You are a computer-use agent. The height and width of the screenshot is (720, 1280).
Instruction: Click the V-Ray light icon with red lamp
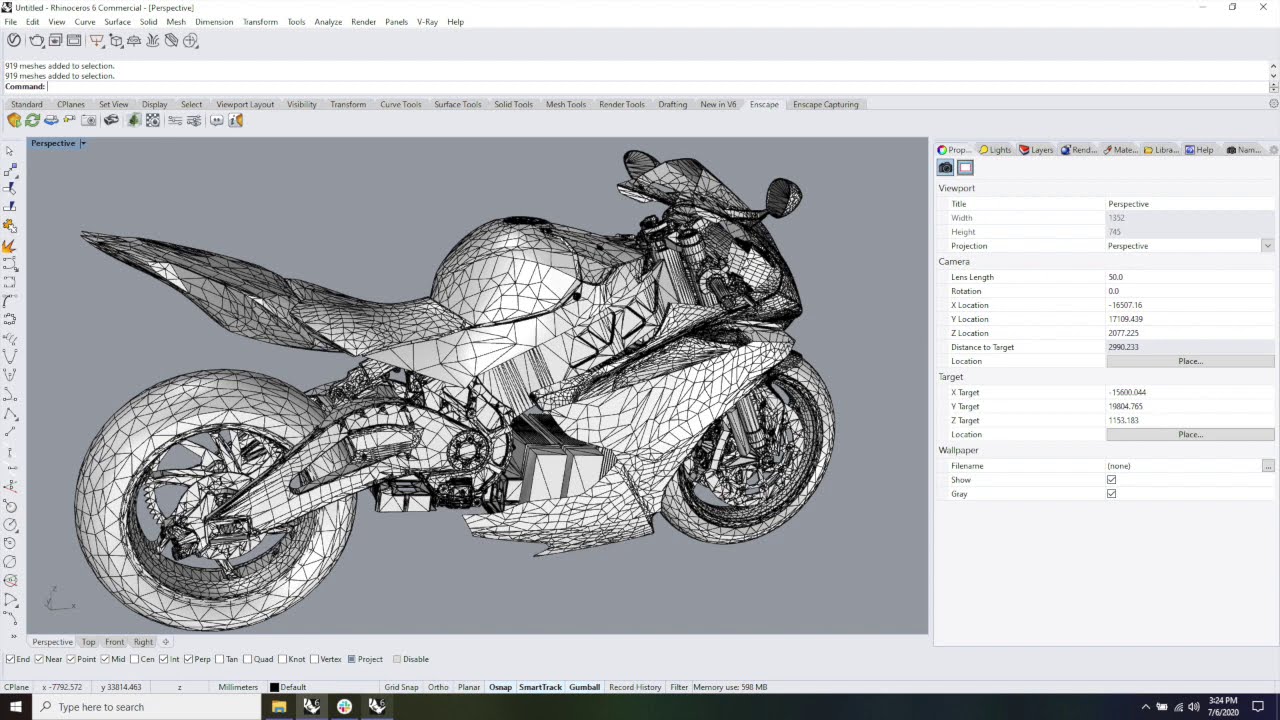96,40
